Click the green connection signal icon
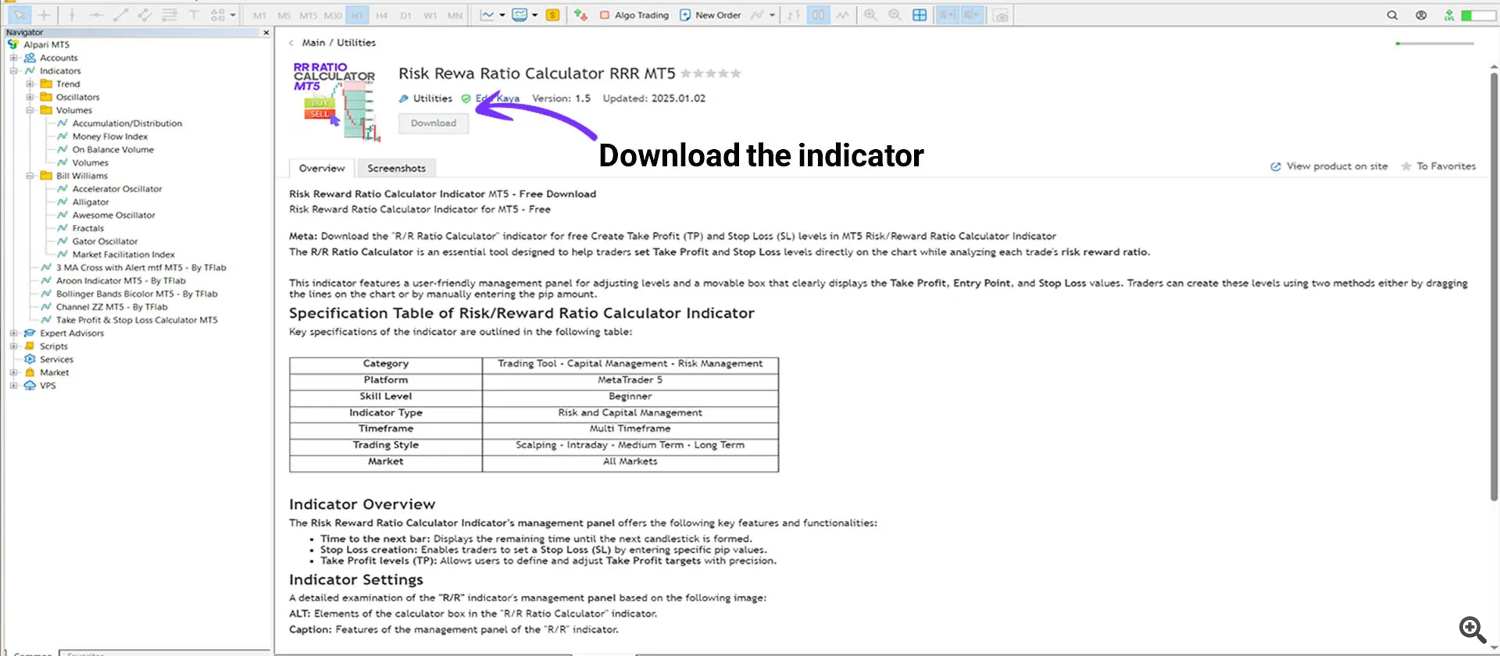The height and width of the screenshot is (656, 1500). tap(1449, 15)
